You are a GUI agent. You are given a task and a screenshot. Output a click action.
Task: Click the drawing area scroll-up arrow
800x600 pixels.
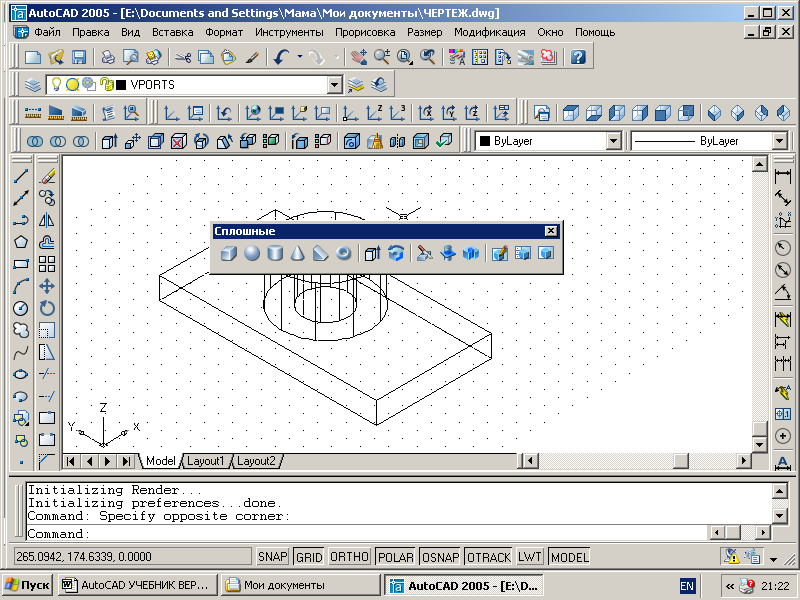pos(760,164)
